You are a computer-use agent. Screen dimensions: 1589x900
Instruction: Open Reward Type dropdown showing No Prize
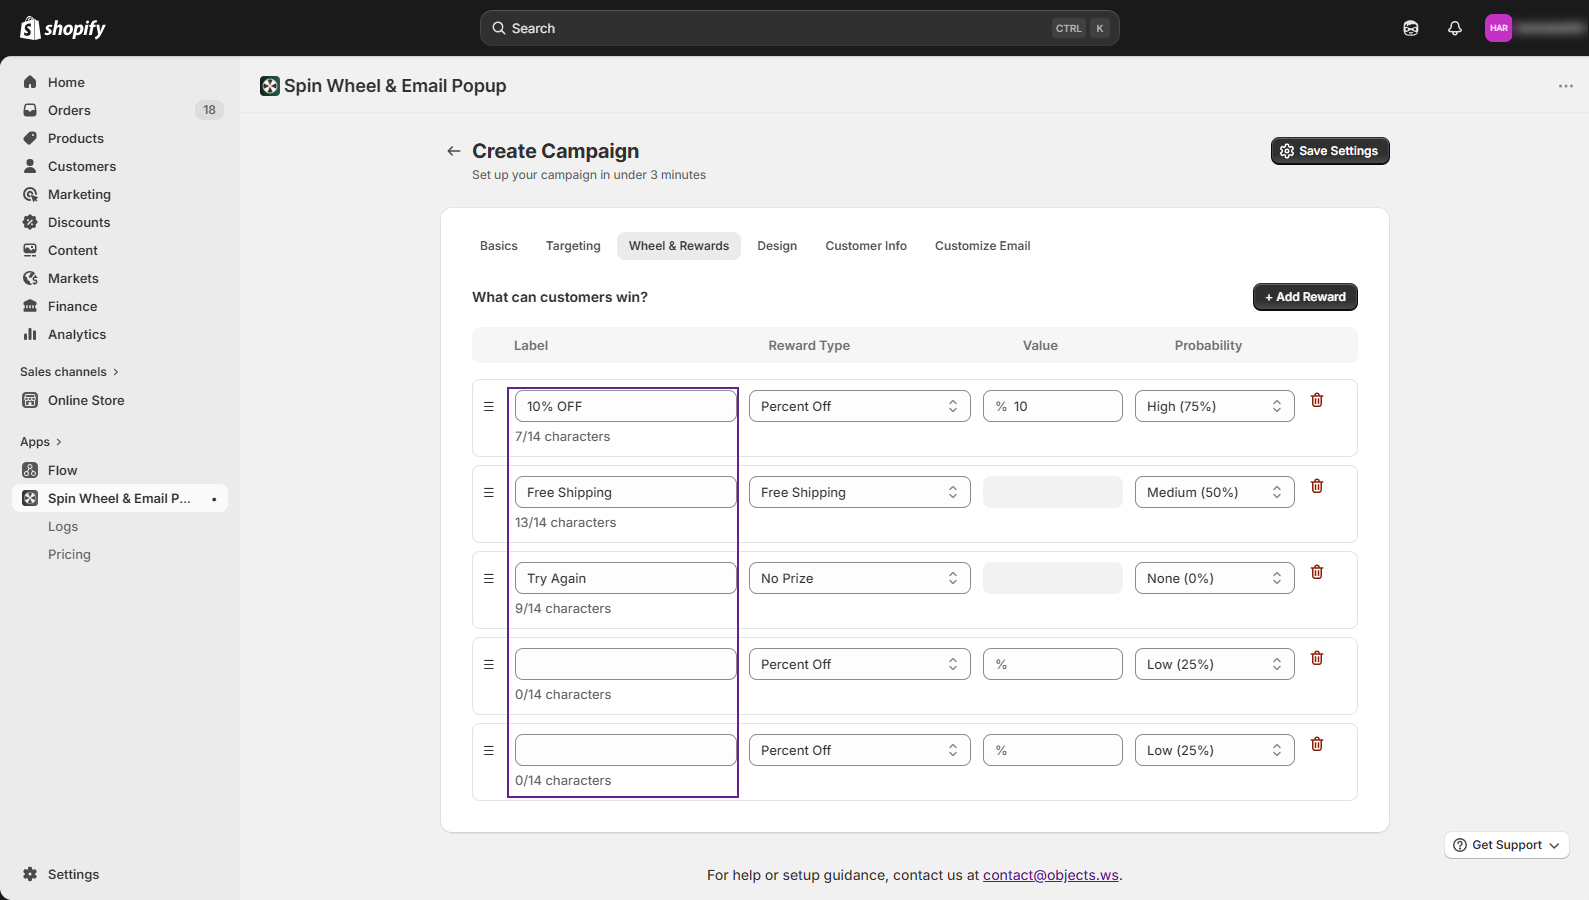[x=860, y=578]
